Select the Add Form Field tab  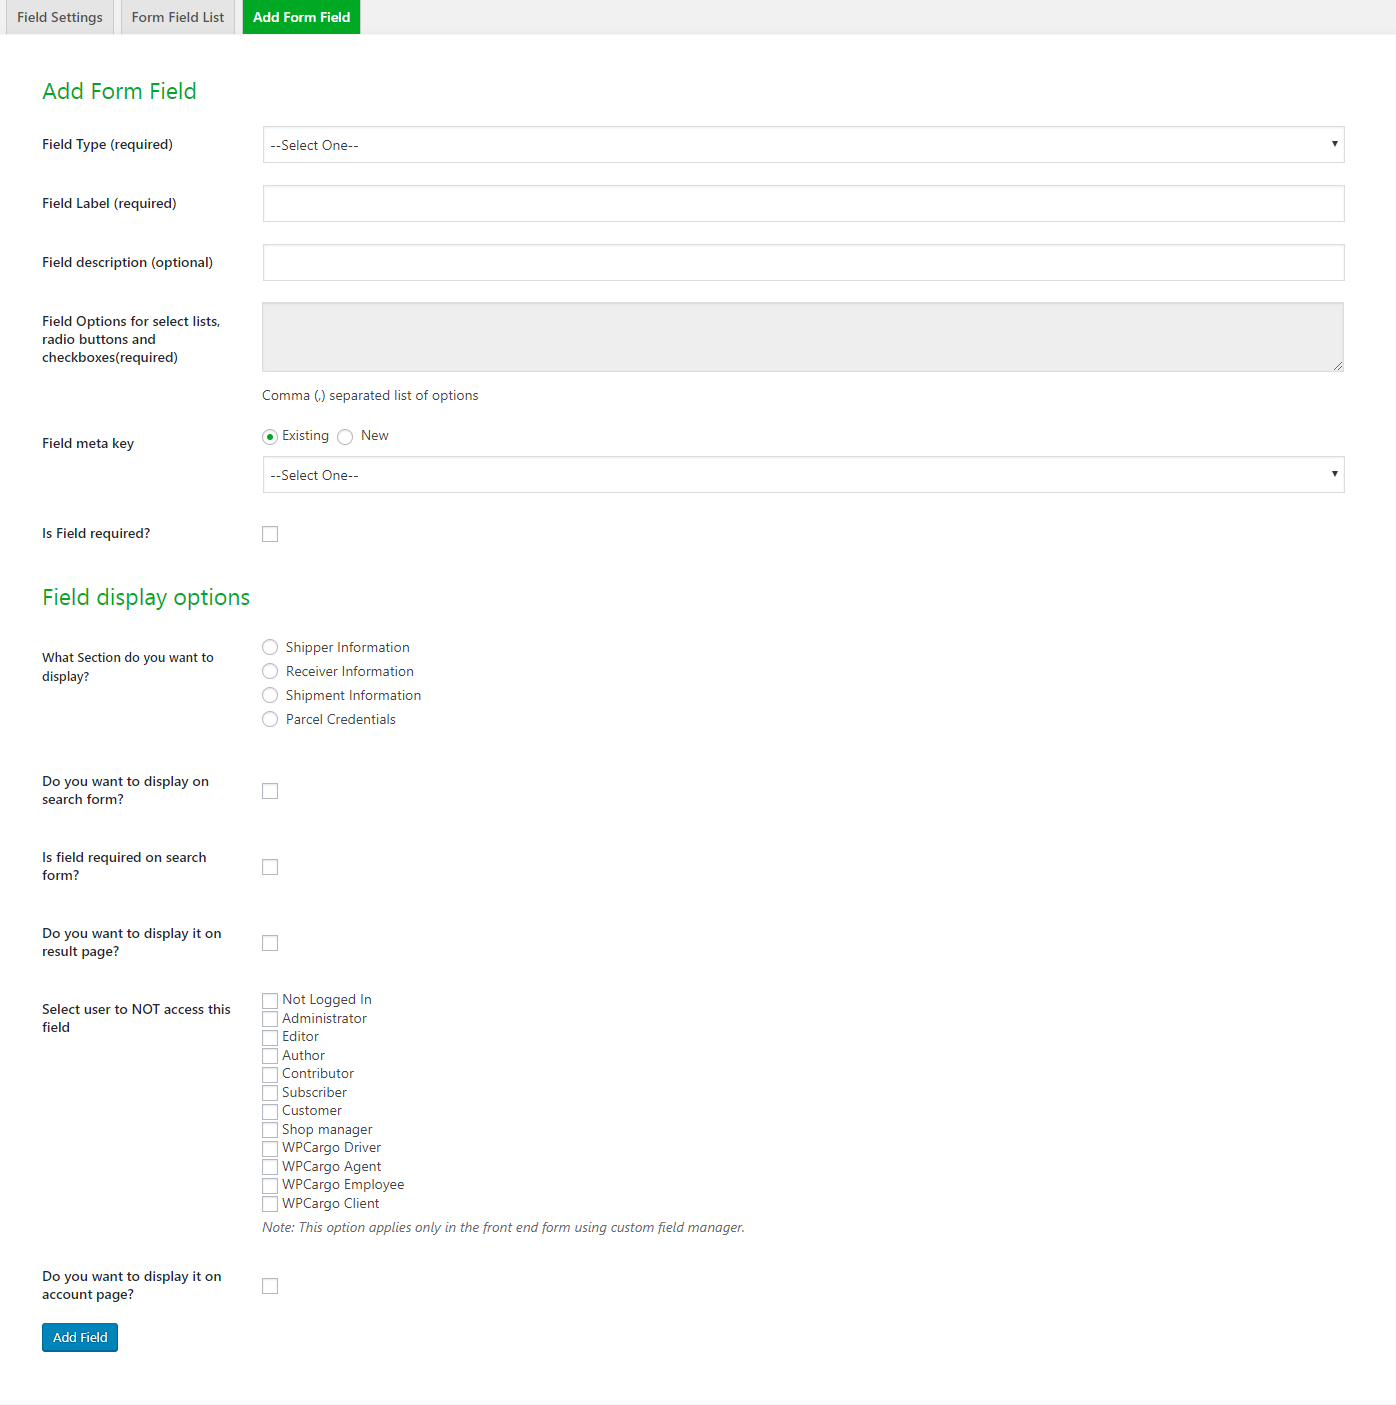click(x=301, y=17)
